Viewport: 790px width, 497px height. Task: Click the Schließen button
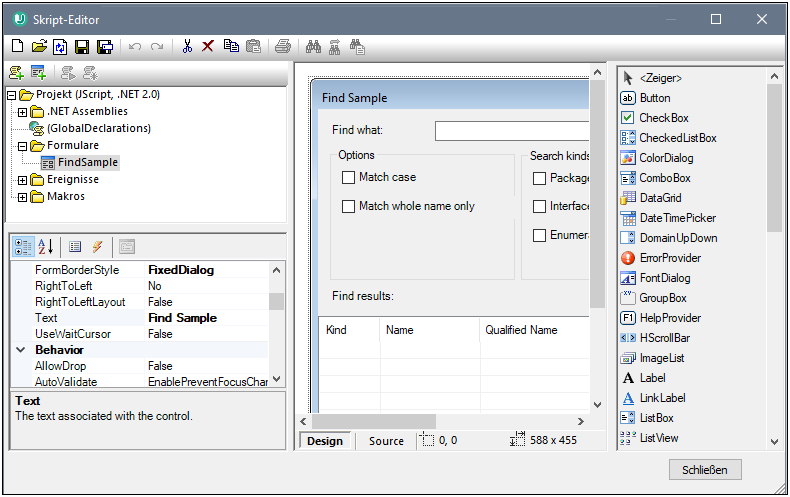pos(705,470)
